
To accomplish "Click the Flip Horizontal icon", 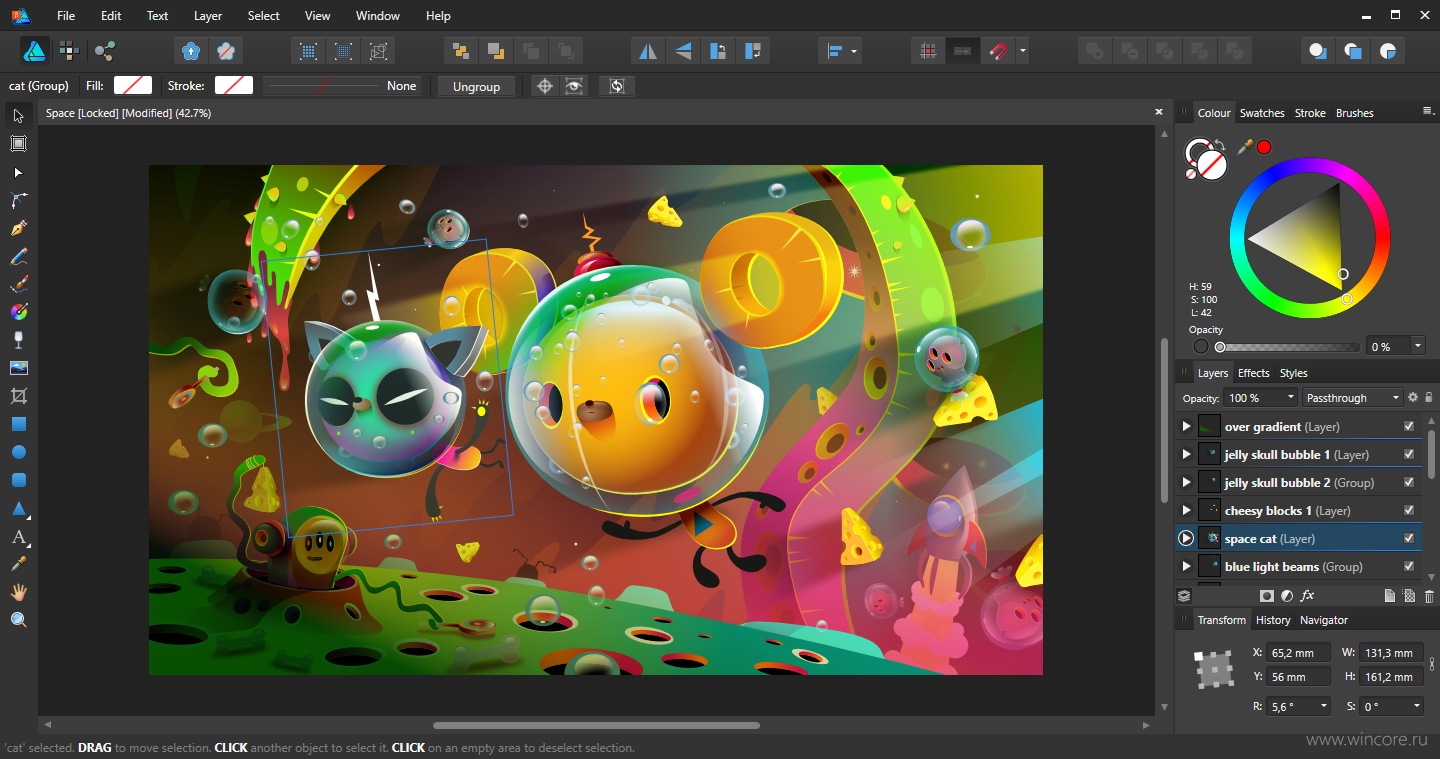I will (x=648, y=51).
